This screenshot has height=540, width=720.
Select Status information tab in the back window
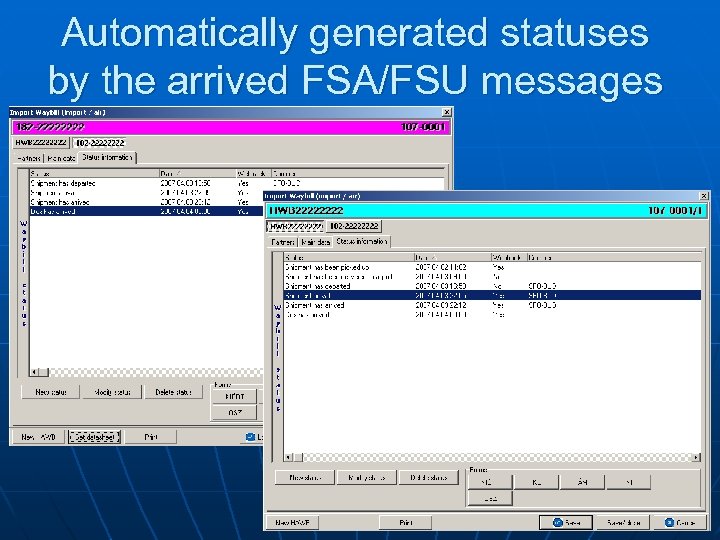coord(107,157)
